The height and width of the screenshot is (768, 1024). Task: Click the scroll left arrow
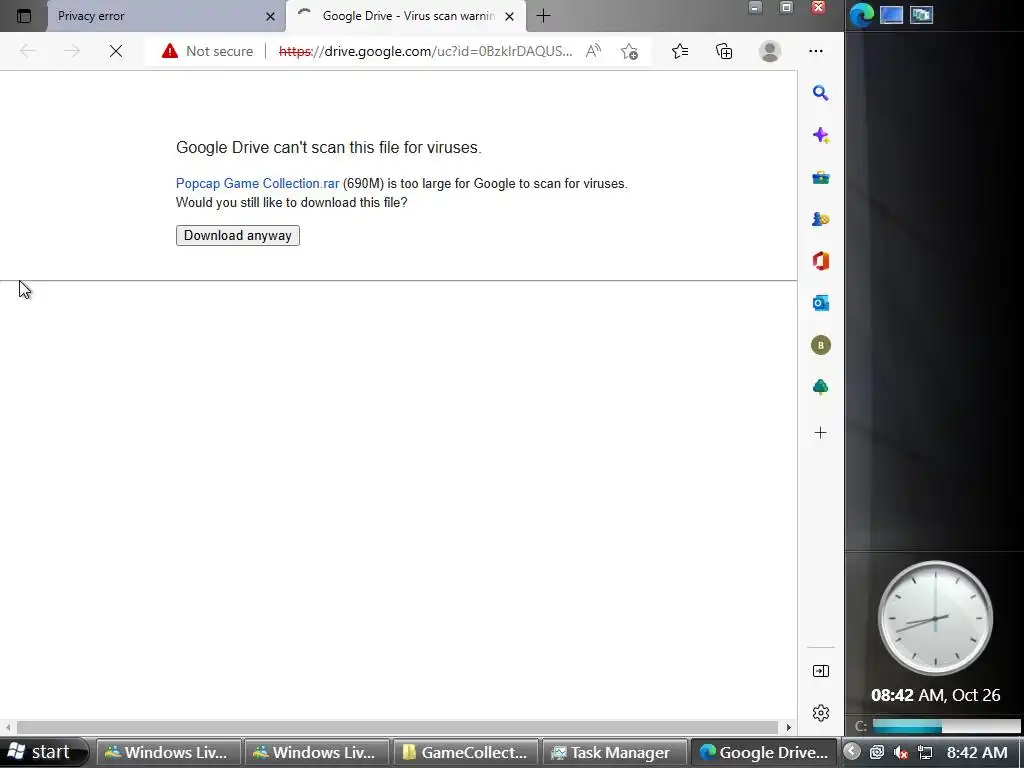7,728
